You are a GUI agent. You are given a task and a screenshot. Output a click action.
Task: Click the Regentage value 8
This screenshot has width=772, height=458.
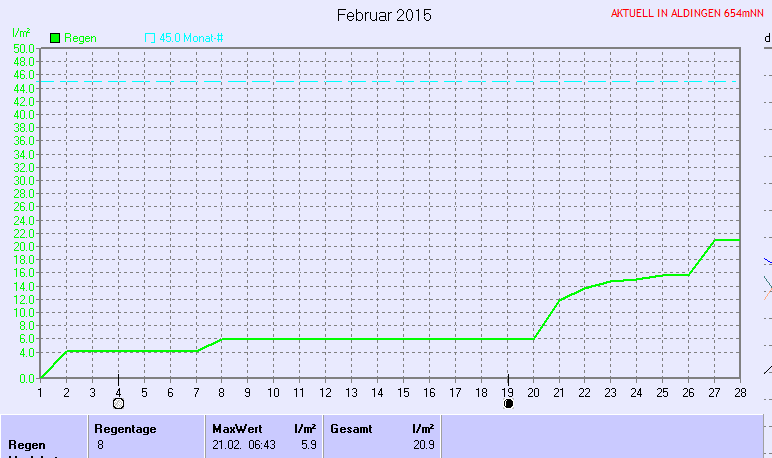(100, 444)
